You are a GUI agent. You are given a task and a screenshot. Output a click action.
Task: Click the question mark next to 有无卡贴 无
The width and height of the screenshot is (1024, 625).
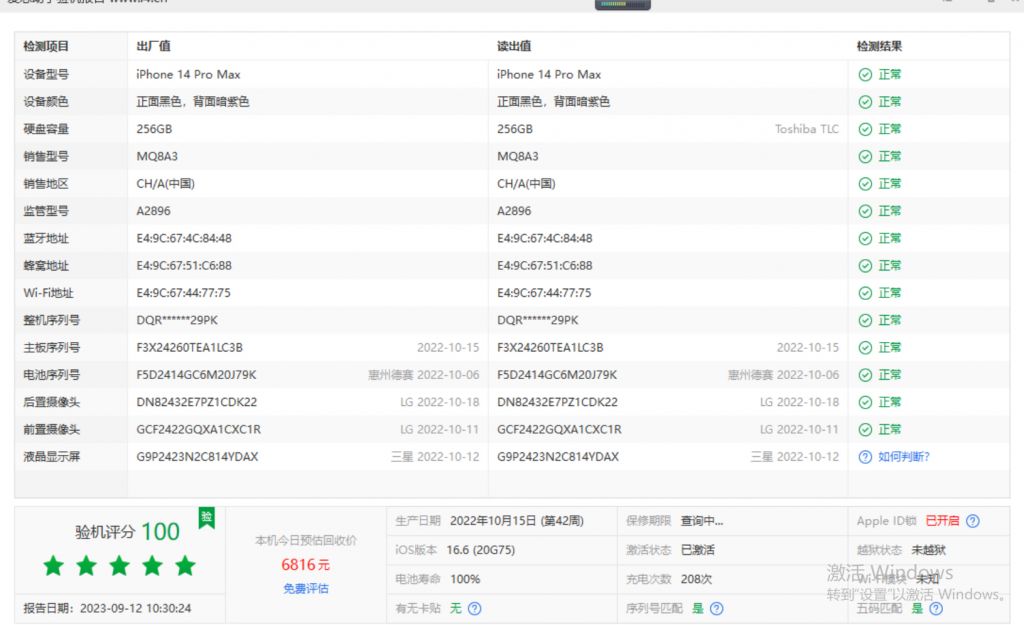(475, 607)
